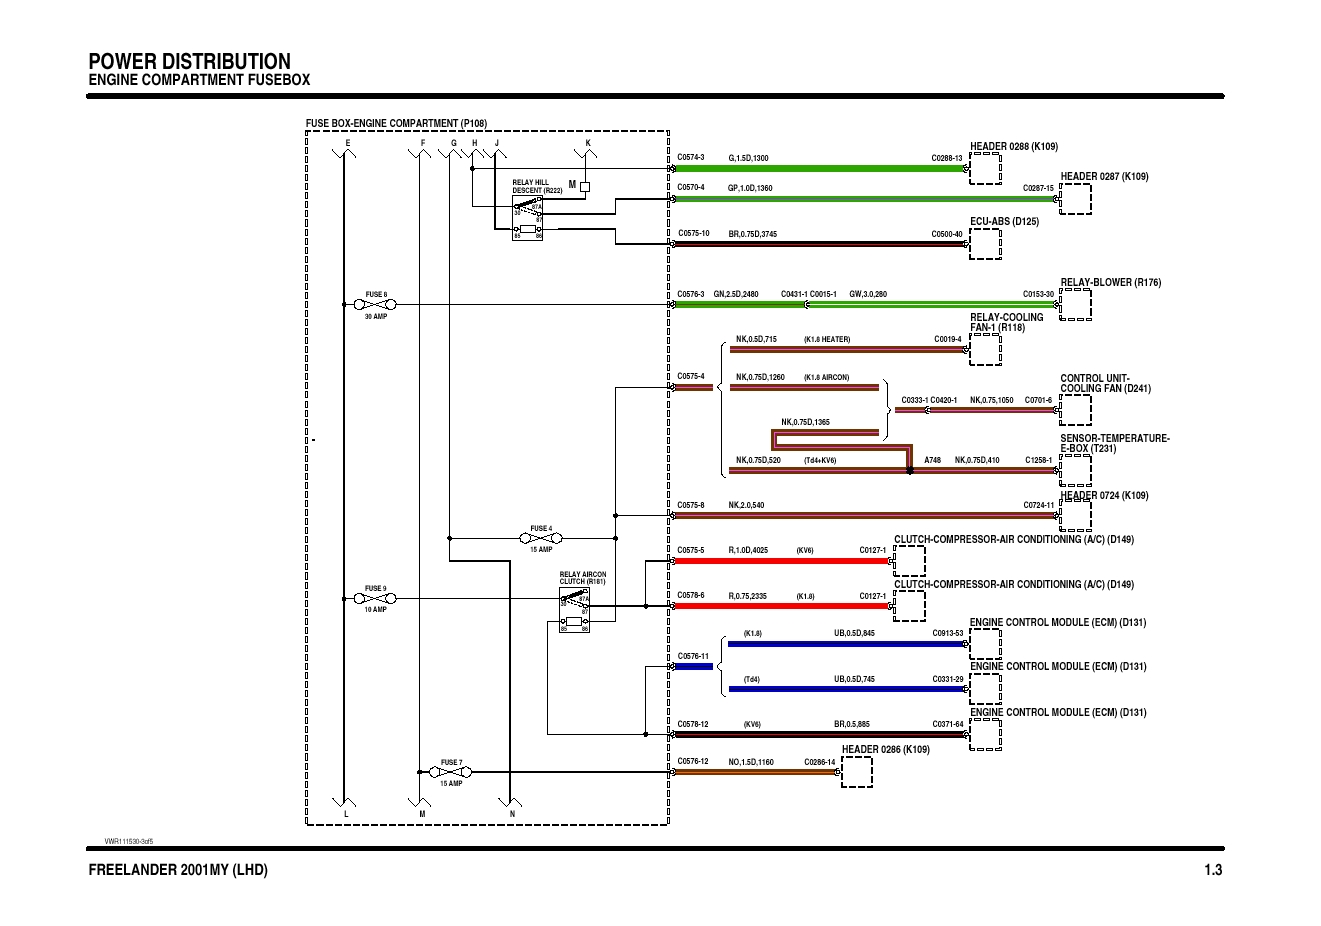Click the green wire G,1.5D,1300
1321x926 pixels.
pyautogui.click(x=818, y=169)
